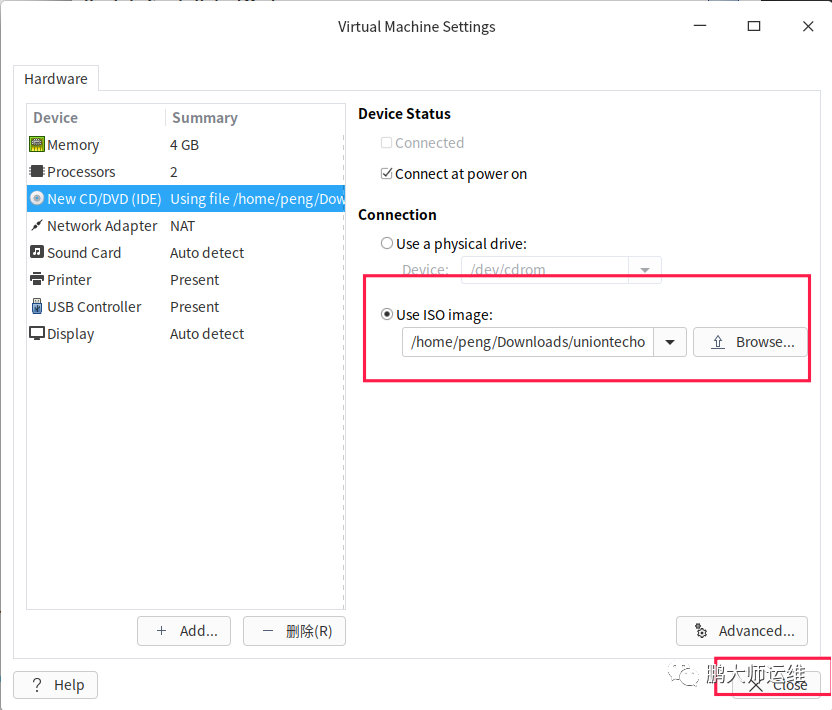Open the physical drive Device dropdown
This screenshot has width=832, height=710.
tap(645, 270)
